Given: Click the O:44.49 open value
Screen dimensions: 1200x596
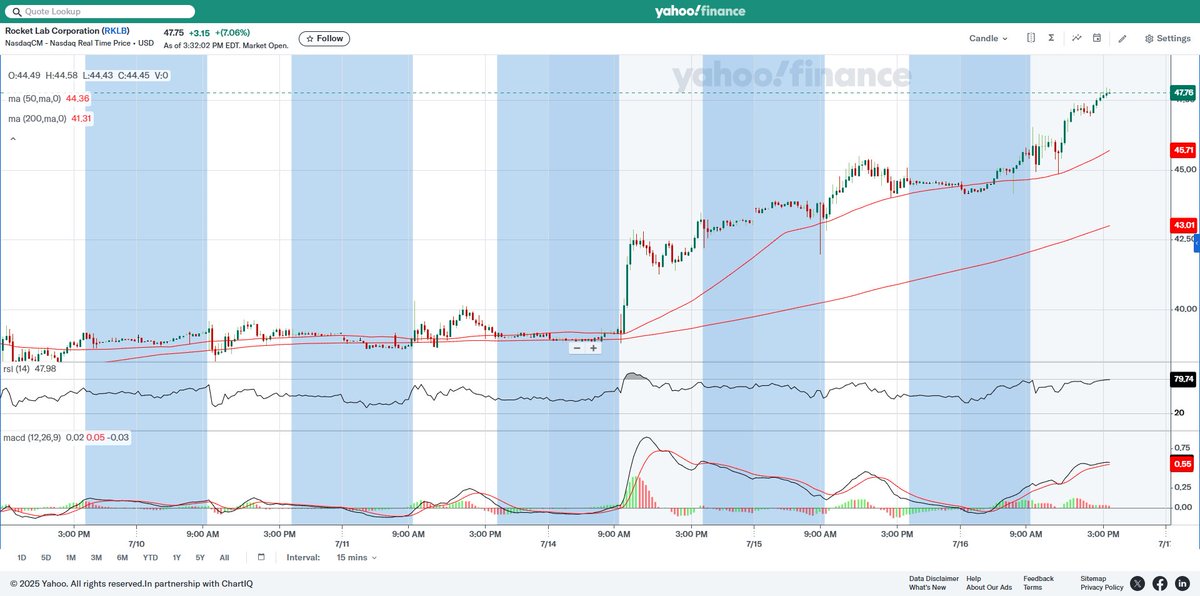Looking at the screenshot, I should (x=24, y=75).
